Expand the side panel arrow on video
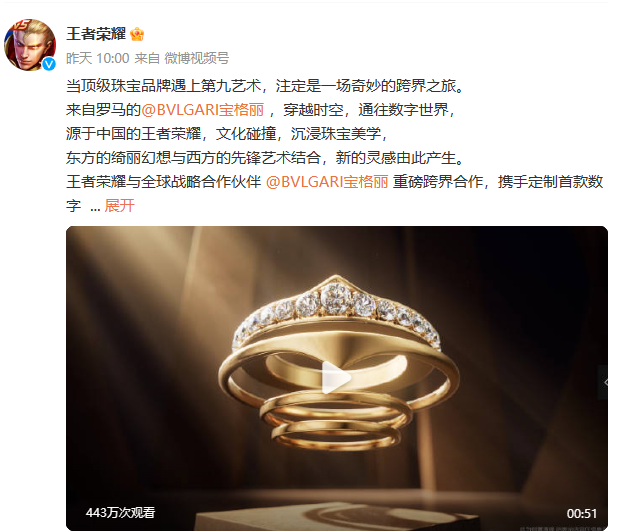 click(605, 382)
